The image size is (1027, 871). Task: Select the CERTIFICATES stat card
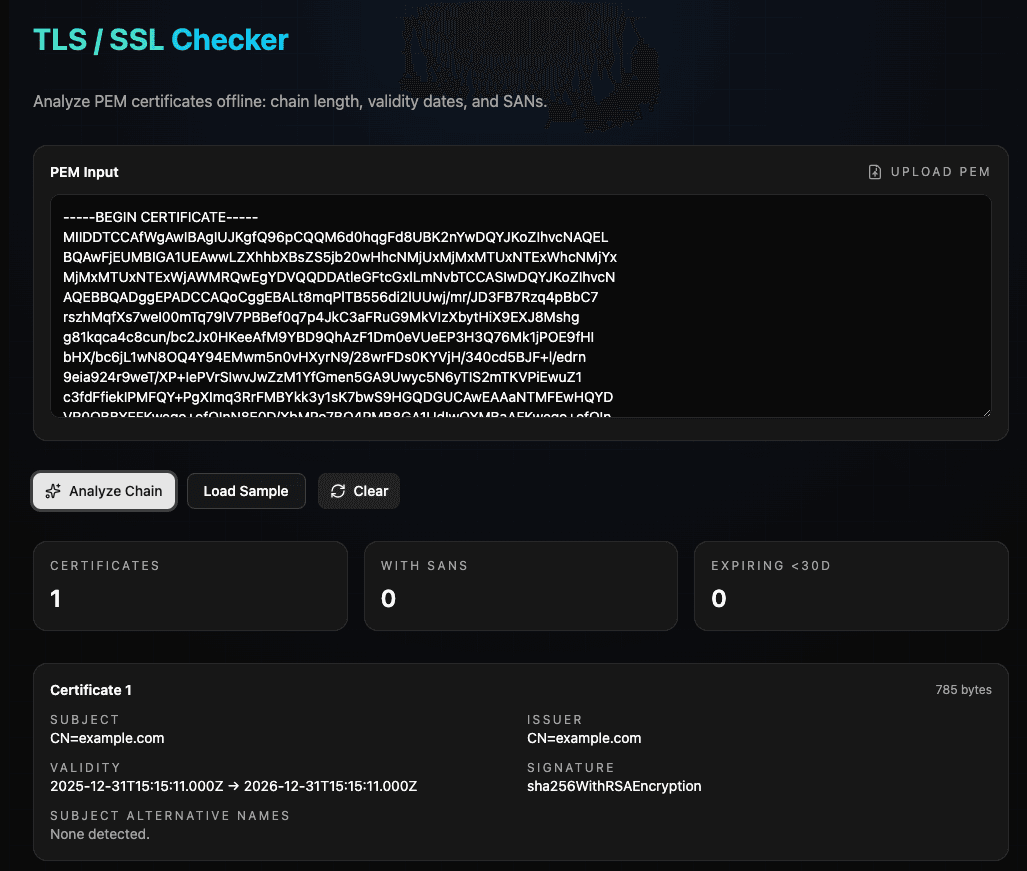pos(190,585)
